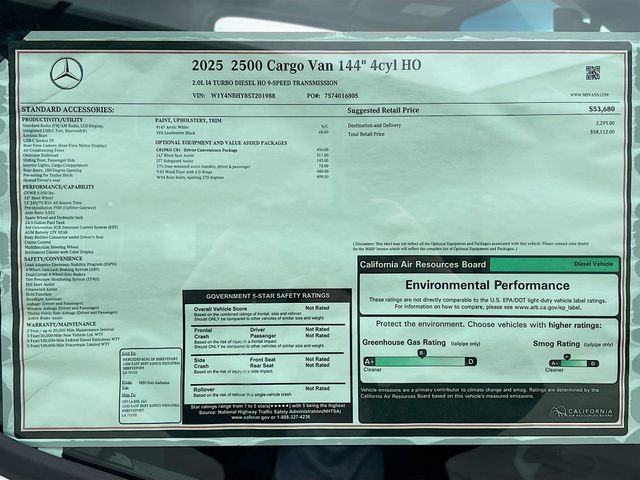The image size is (640, 480).
Task: Click the 'Tire Pressure Monitoring System' line
Action: (62, 279)
